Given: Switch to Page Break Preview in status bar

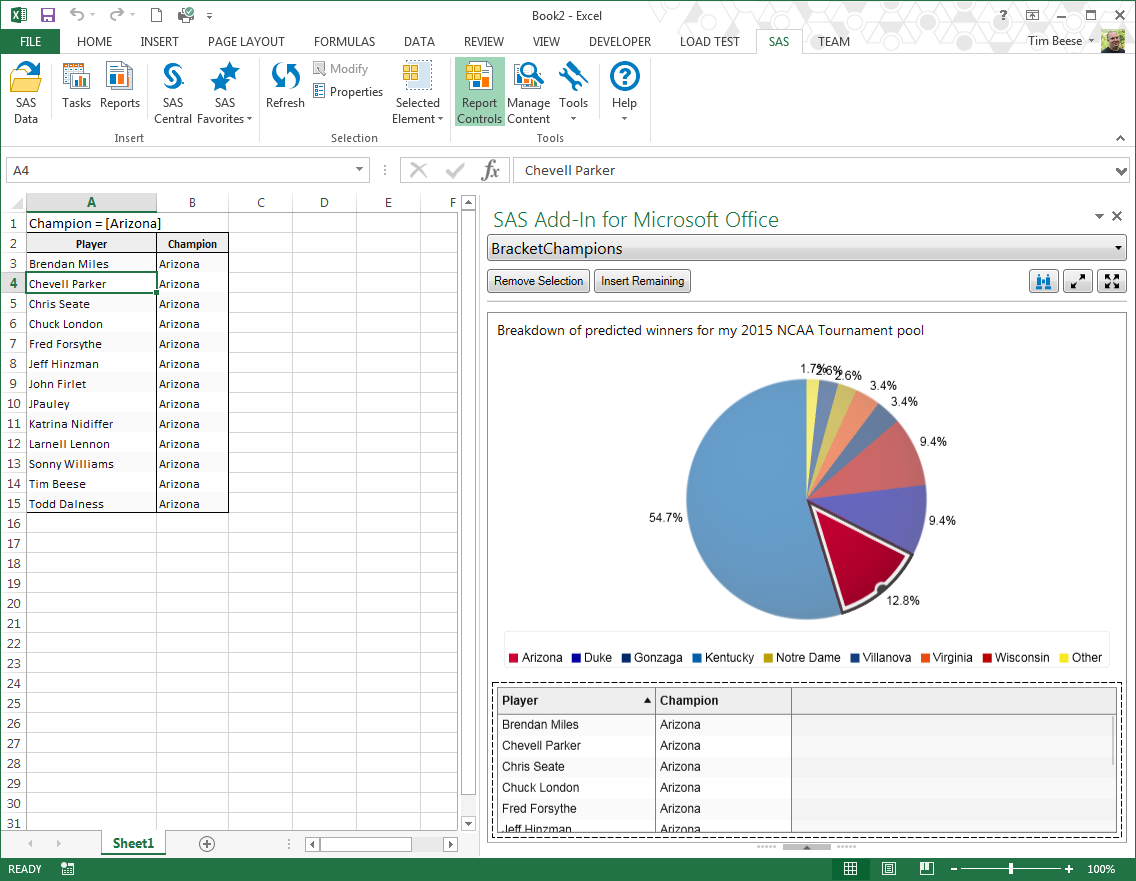Looking at the screenshot, I should pos(926,869).
